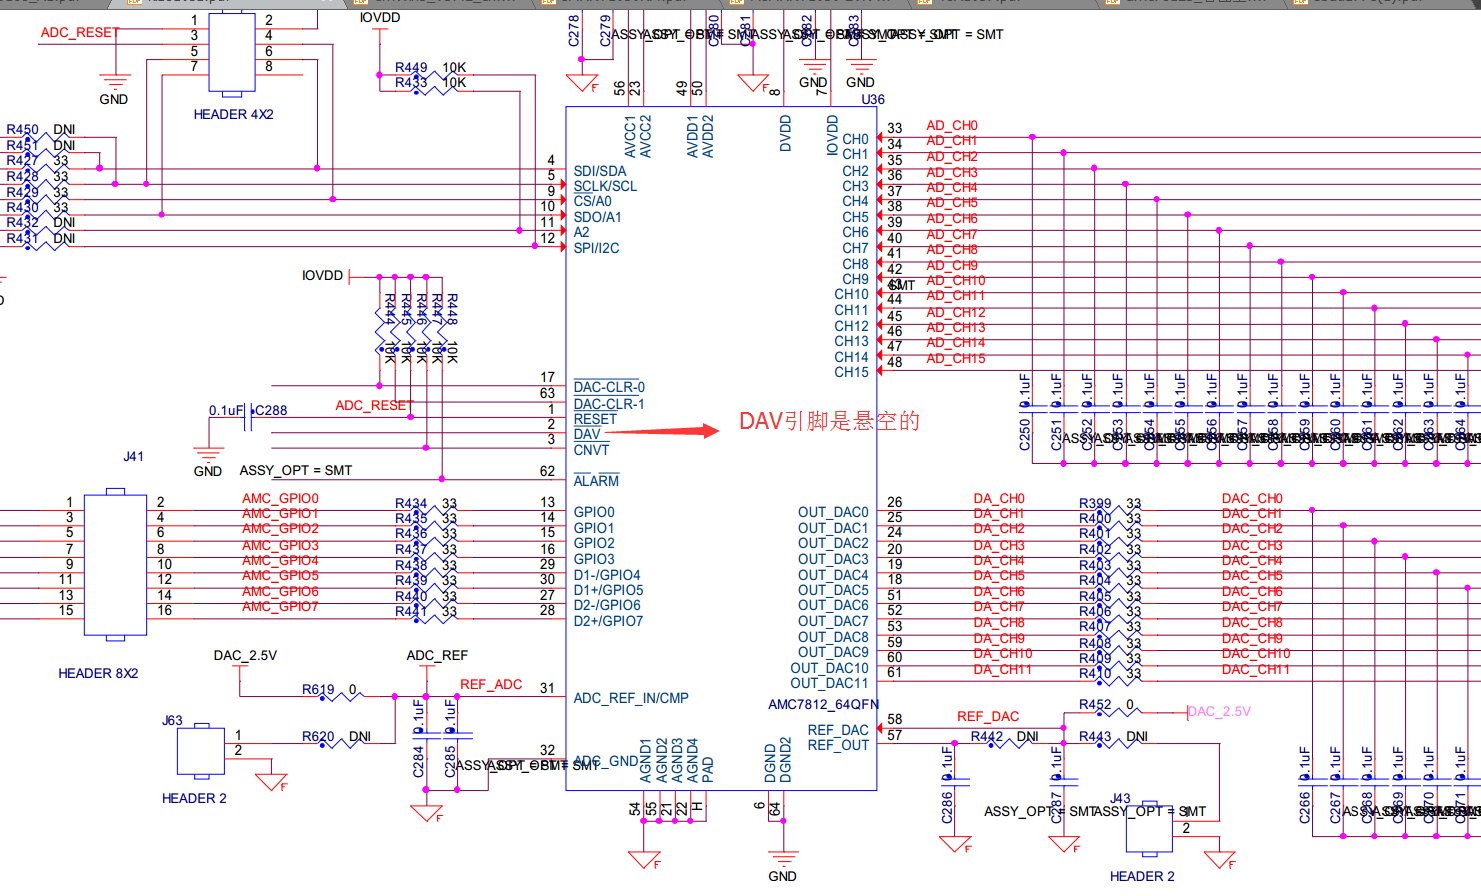Viewport: 1481px width, 896px height.
Task: Select the ADC_REF power label
Action: (437, 656)
